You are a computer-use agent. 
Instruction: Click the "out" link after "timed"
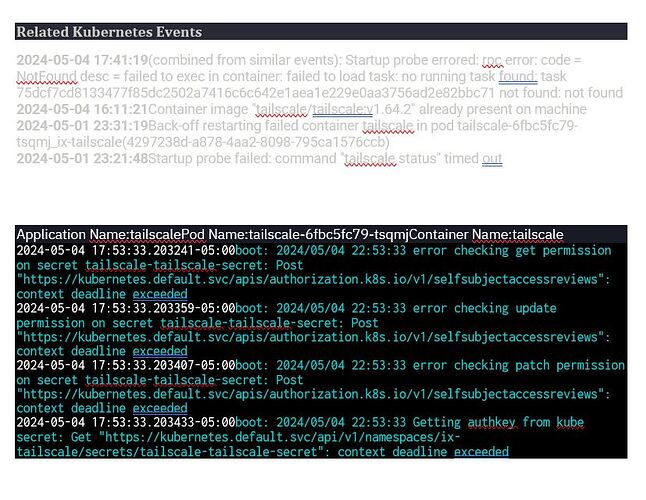pos(492,159)
